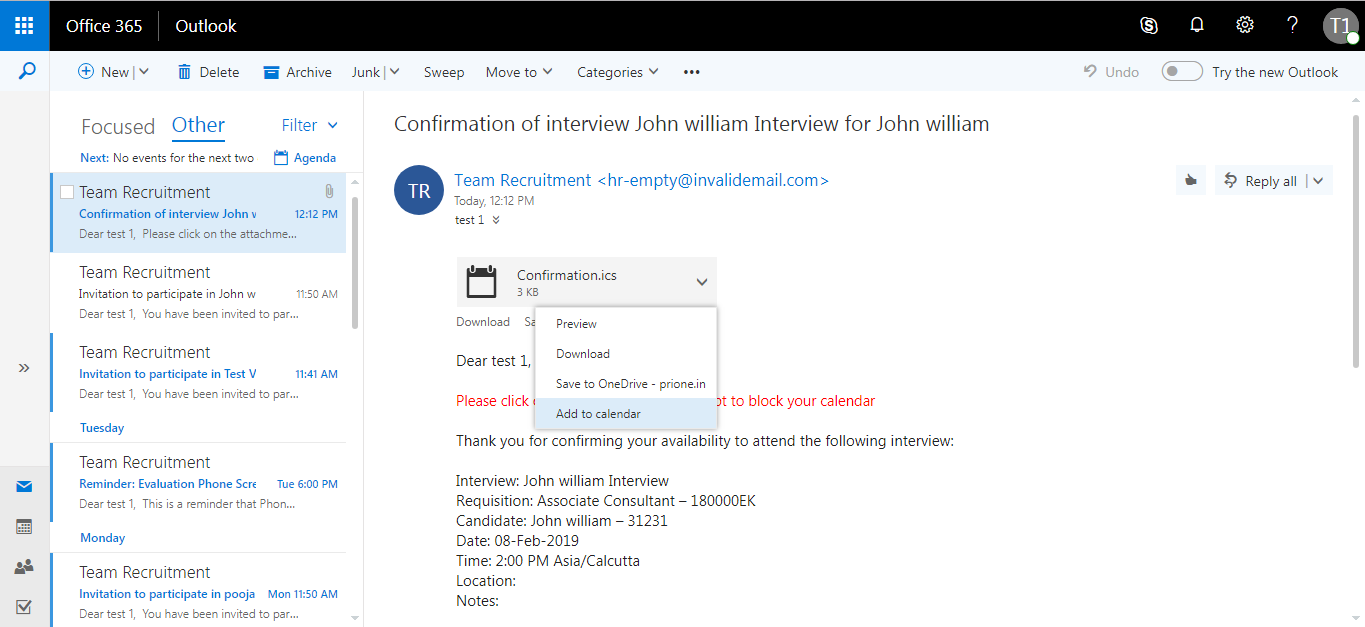The width and height of the screenshot is (1365, 627).
Task: Collapse the Confirmation.ics attachment menu chevron
Action: click(x=702, y=283)
